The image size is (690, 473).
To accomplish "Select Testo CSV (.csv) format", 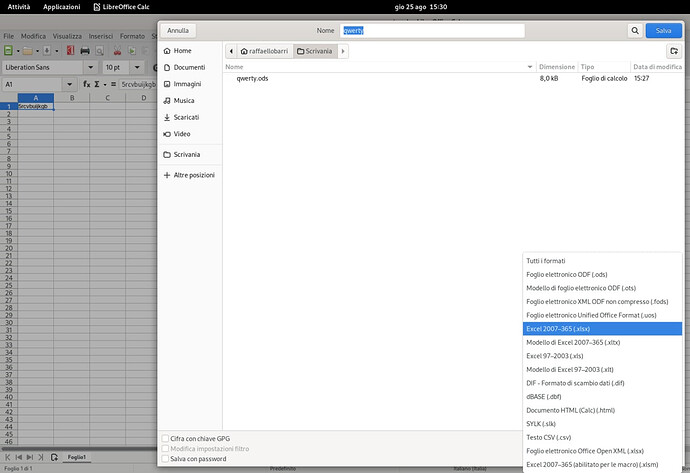I will 602,437.
